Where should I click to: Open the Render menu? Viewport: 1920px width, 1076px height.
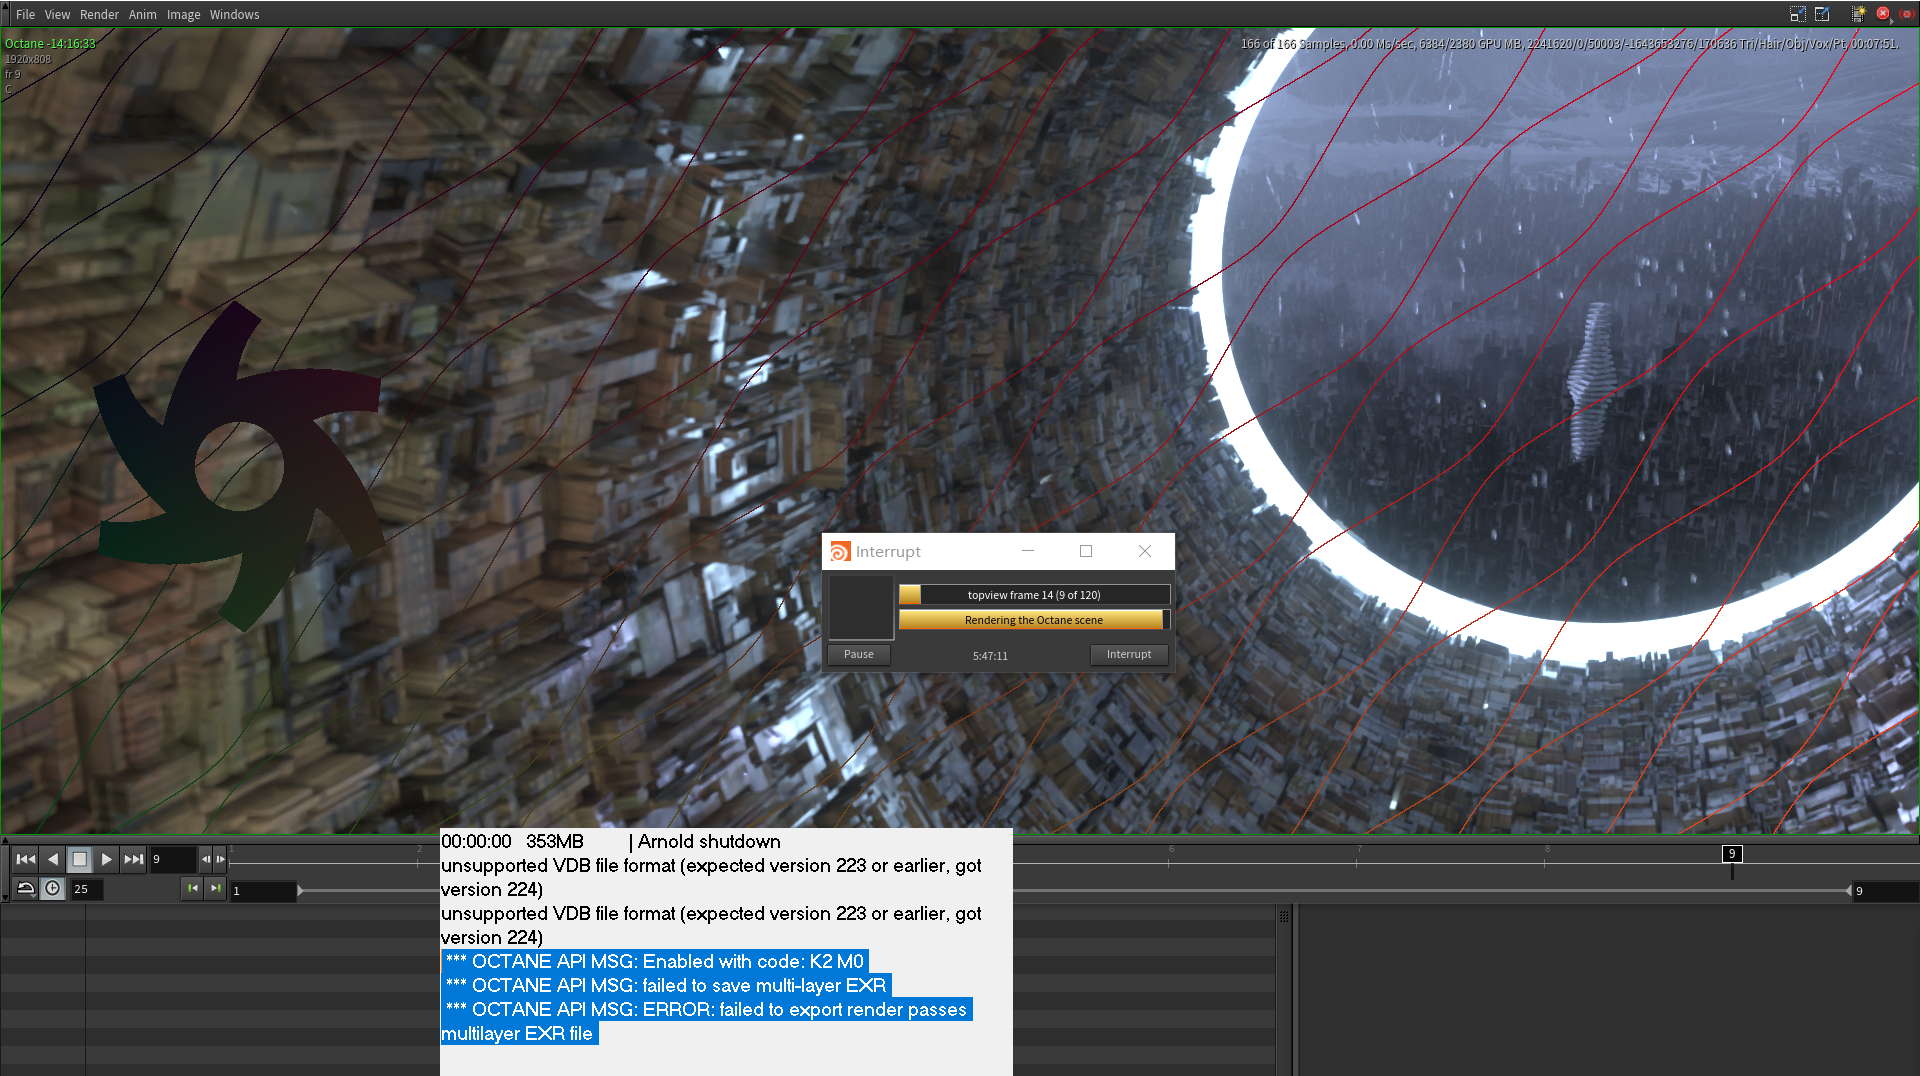coord(99,14)
